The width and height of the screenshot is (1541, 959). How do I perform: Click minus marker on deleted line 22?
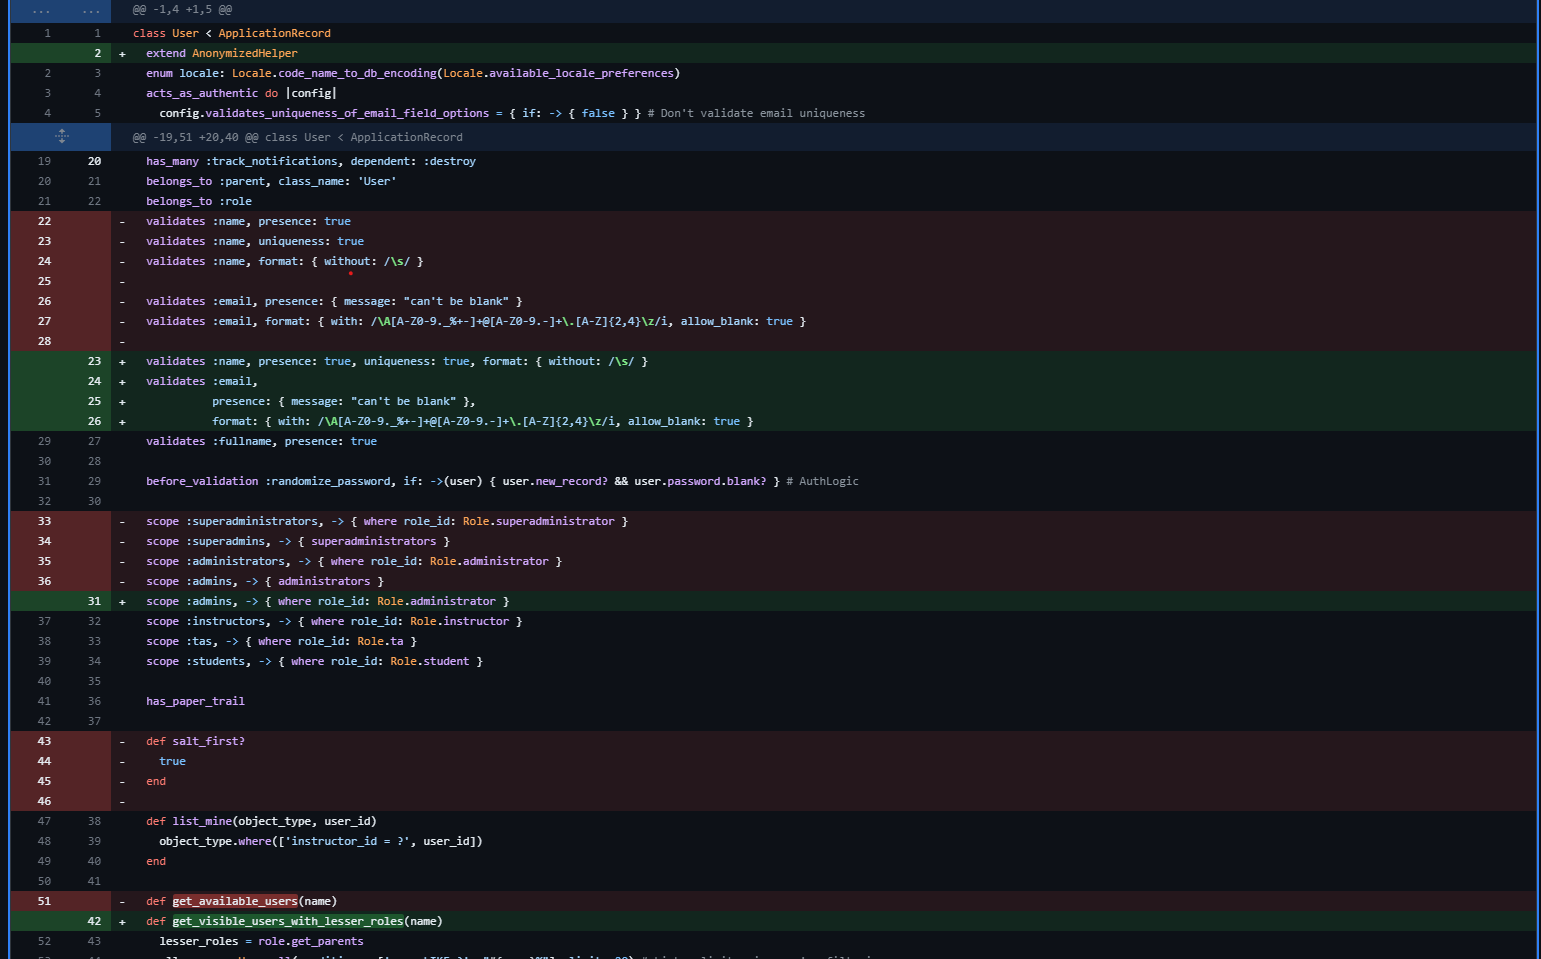[122, 222]
